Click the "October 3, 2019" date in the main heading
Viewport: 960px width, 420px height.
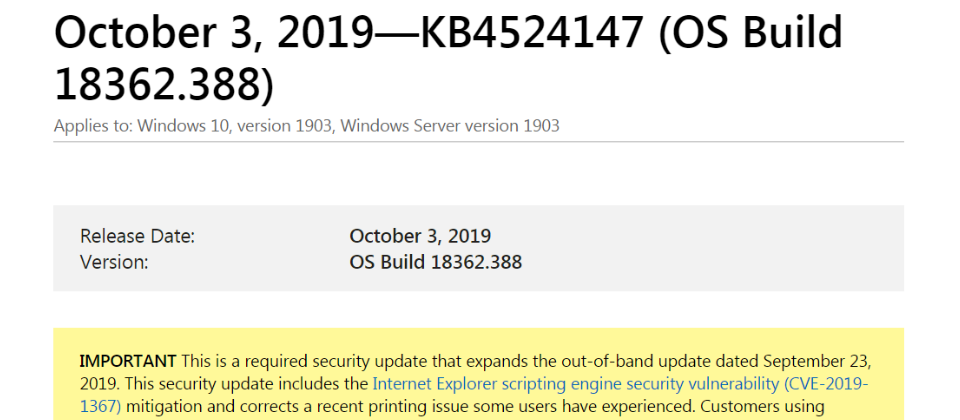212,32
